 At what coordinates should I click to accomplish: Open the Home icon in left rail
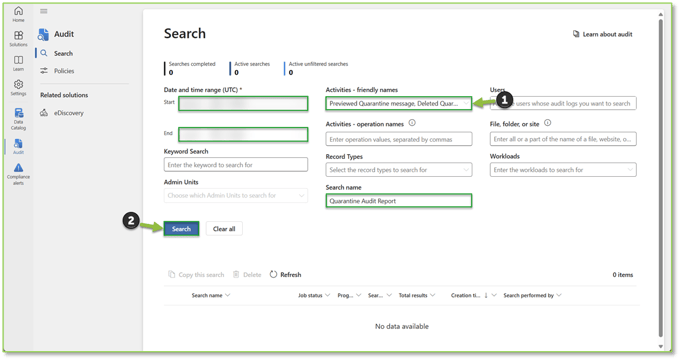click(18, 11)
